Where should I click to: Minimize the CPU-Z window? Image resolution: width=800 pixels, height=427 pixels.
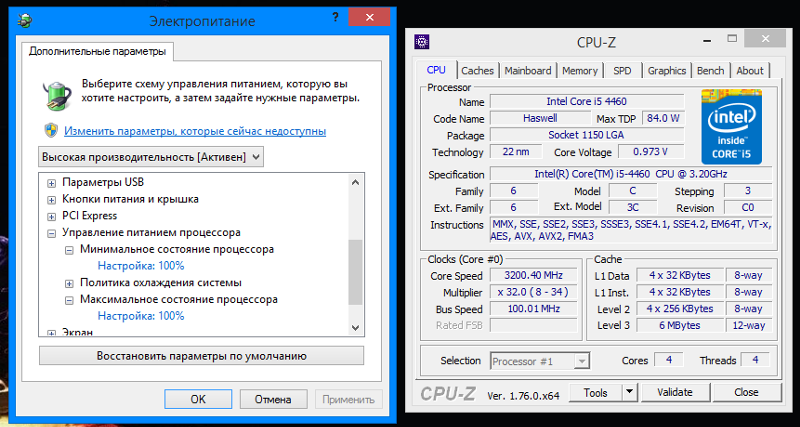(706, 39)
